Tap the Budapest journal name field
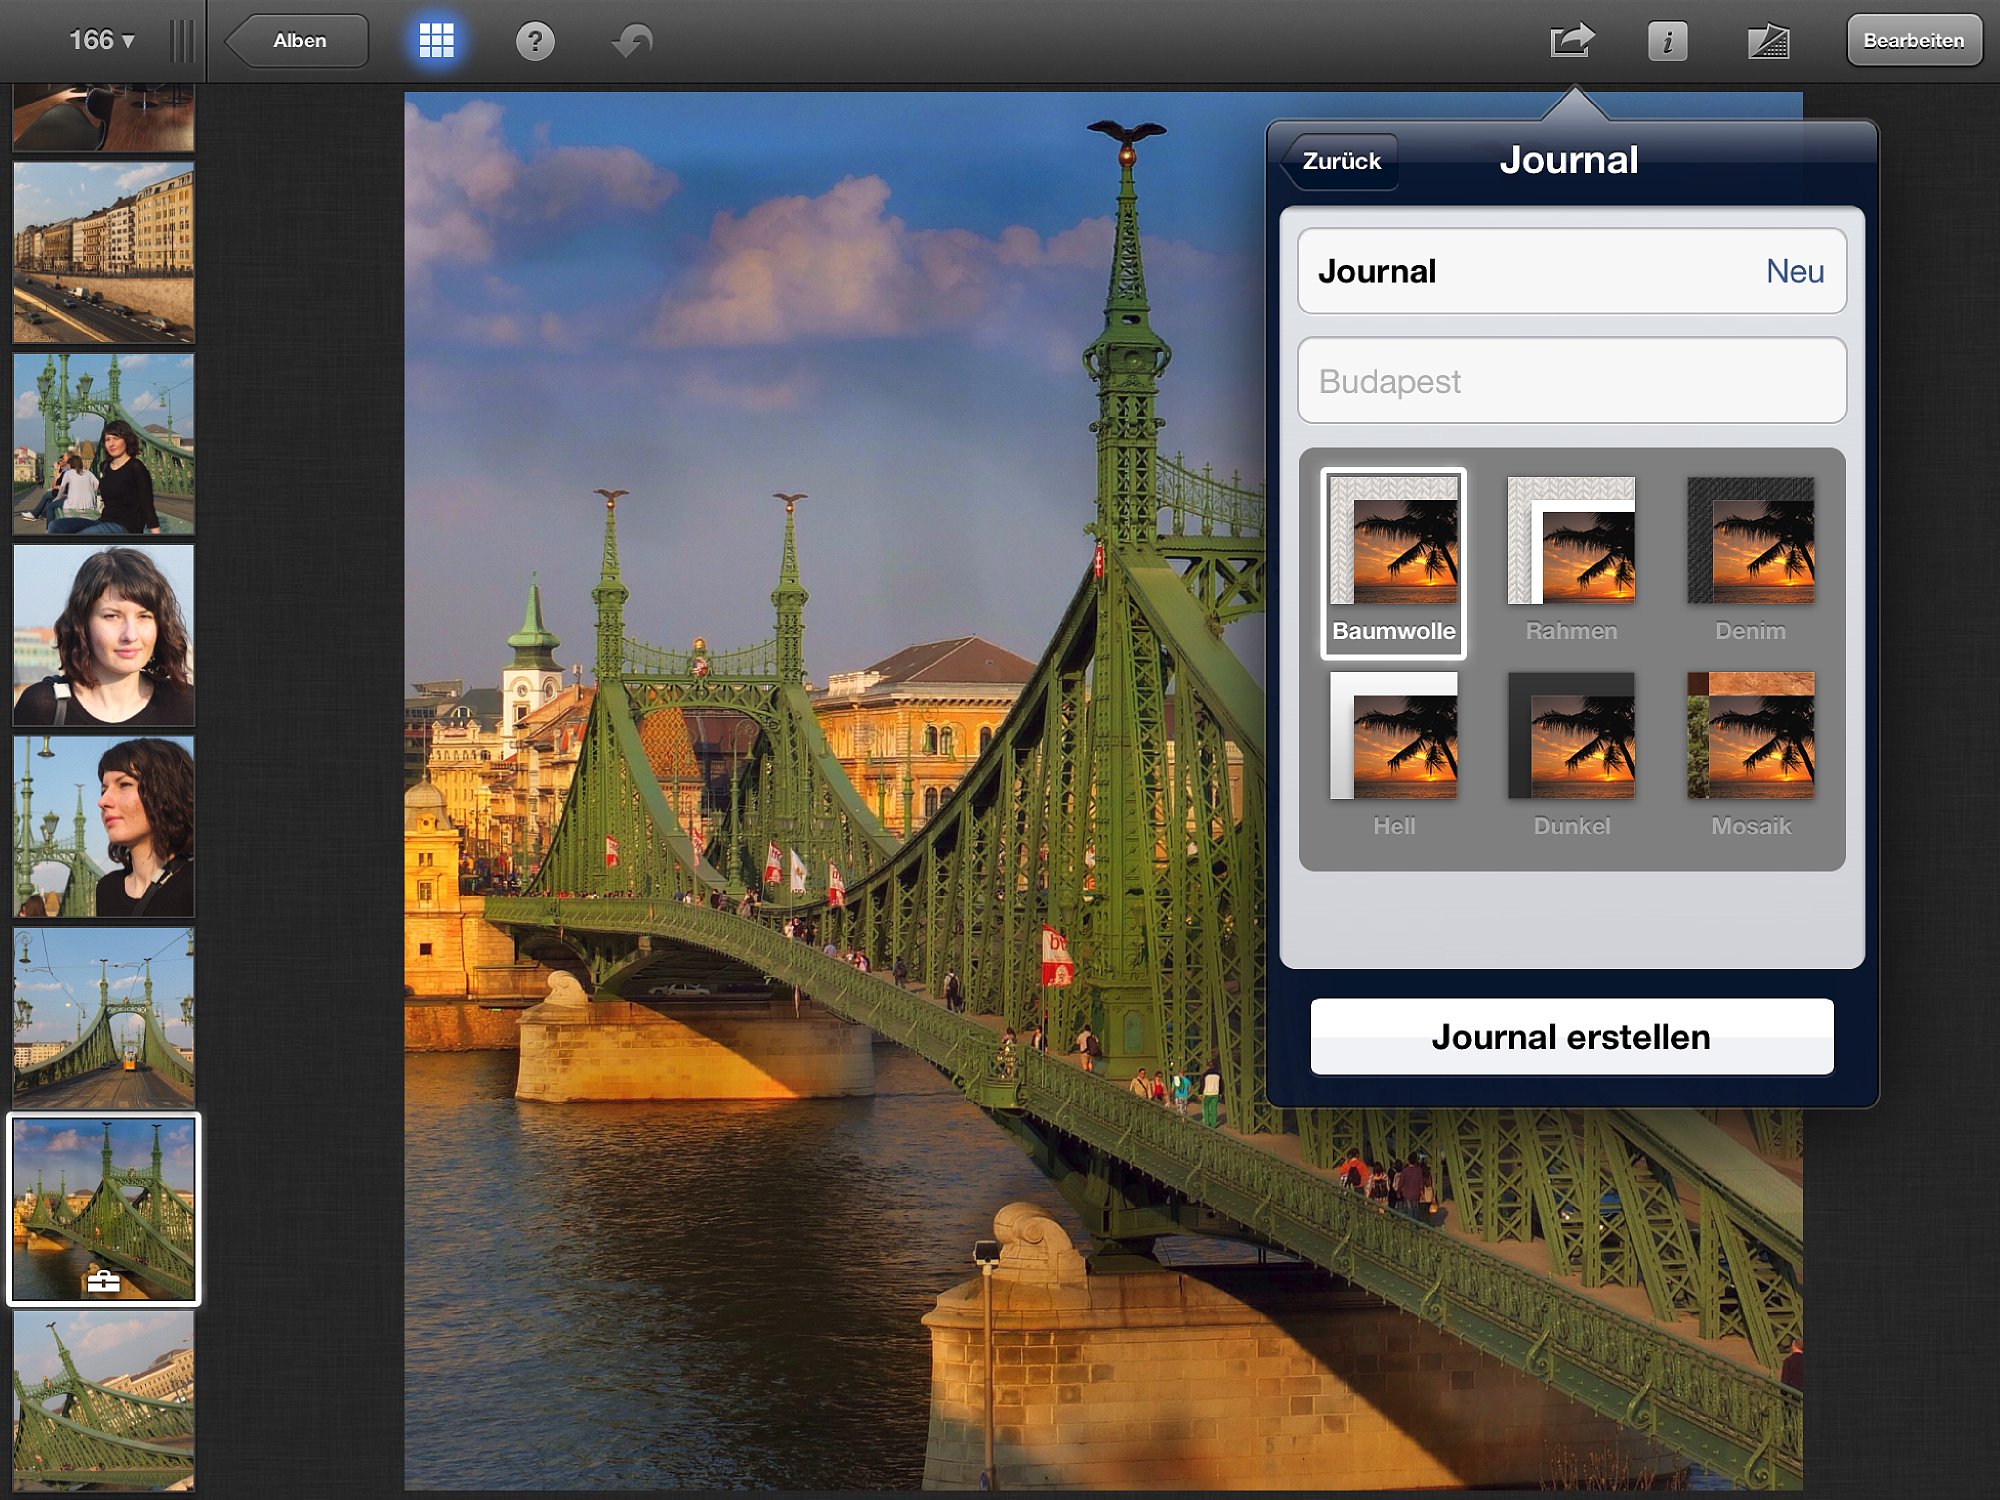 1572,381
